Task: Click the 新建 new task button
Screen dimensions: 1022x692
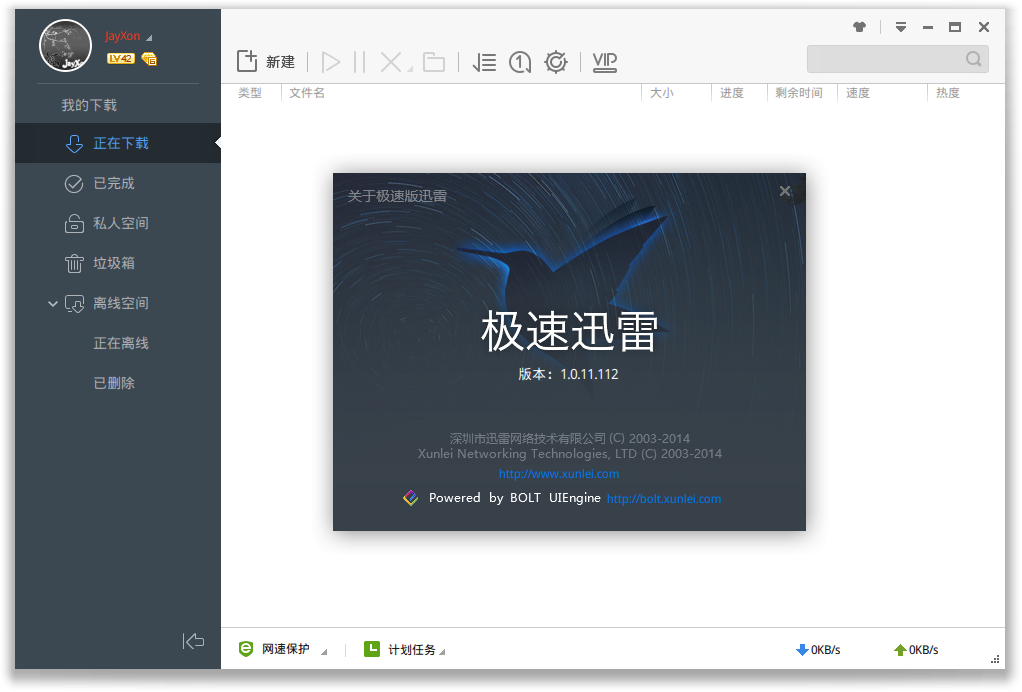Action: pyautogui.click(x=266, y=62)
